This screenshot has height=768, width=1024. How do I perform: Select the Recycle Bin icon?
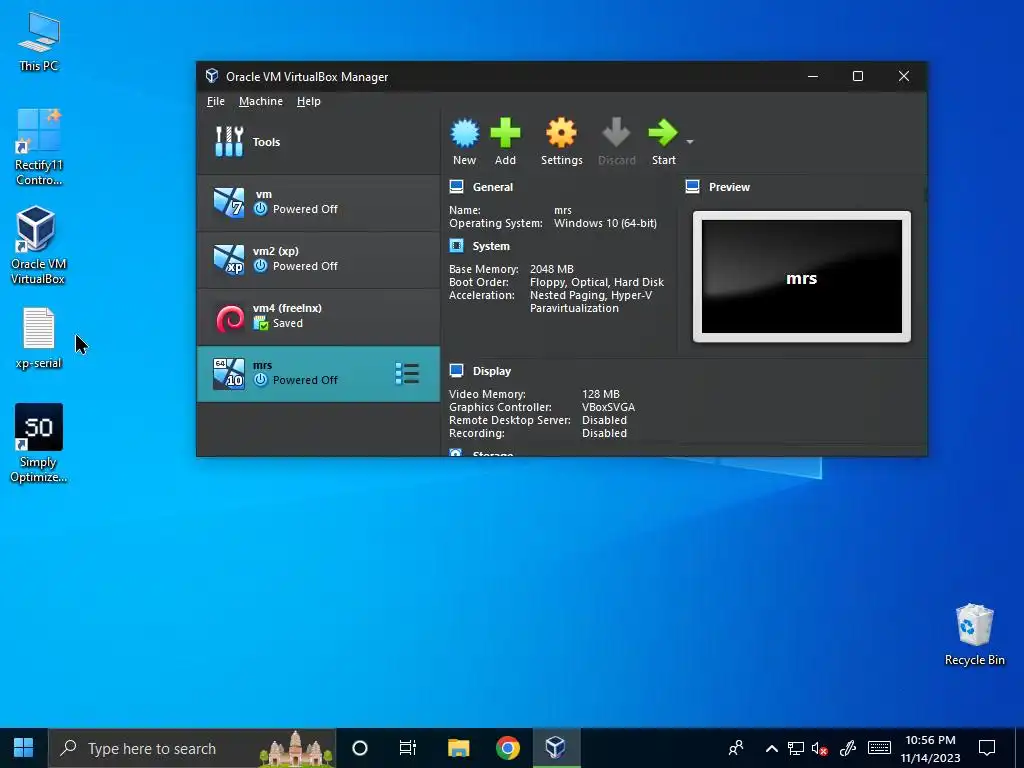coord(974,635)
